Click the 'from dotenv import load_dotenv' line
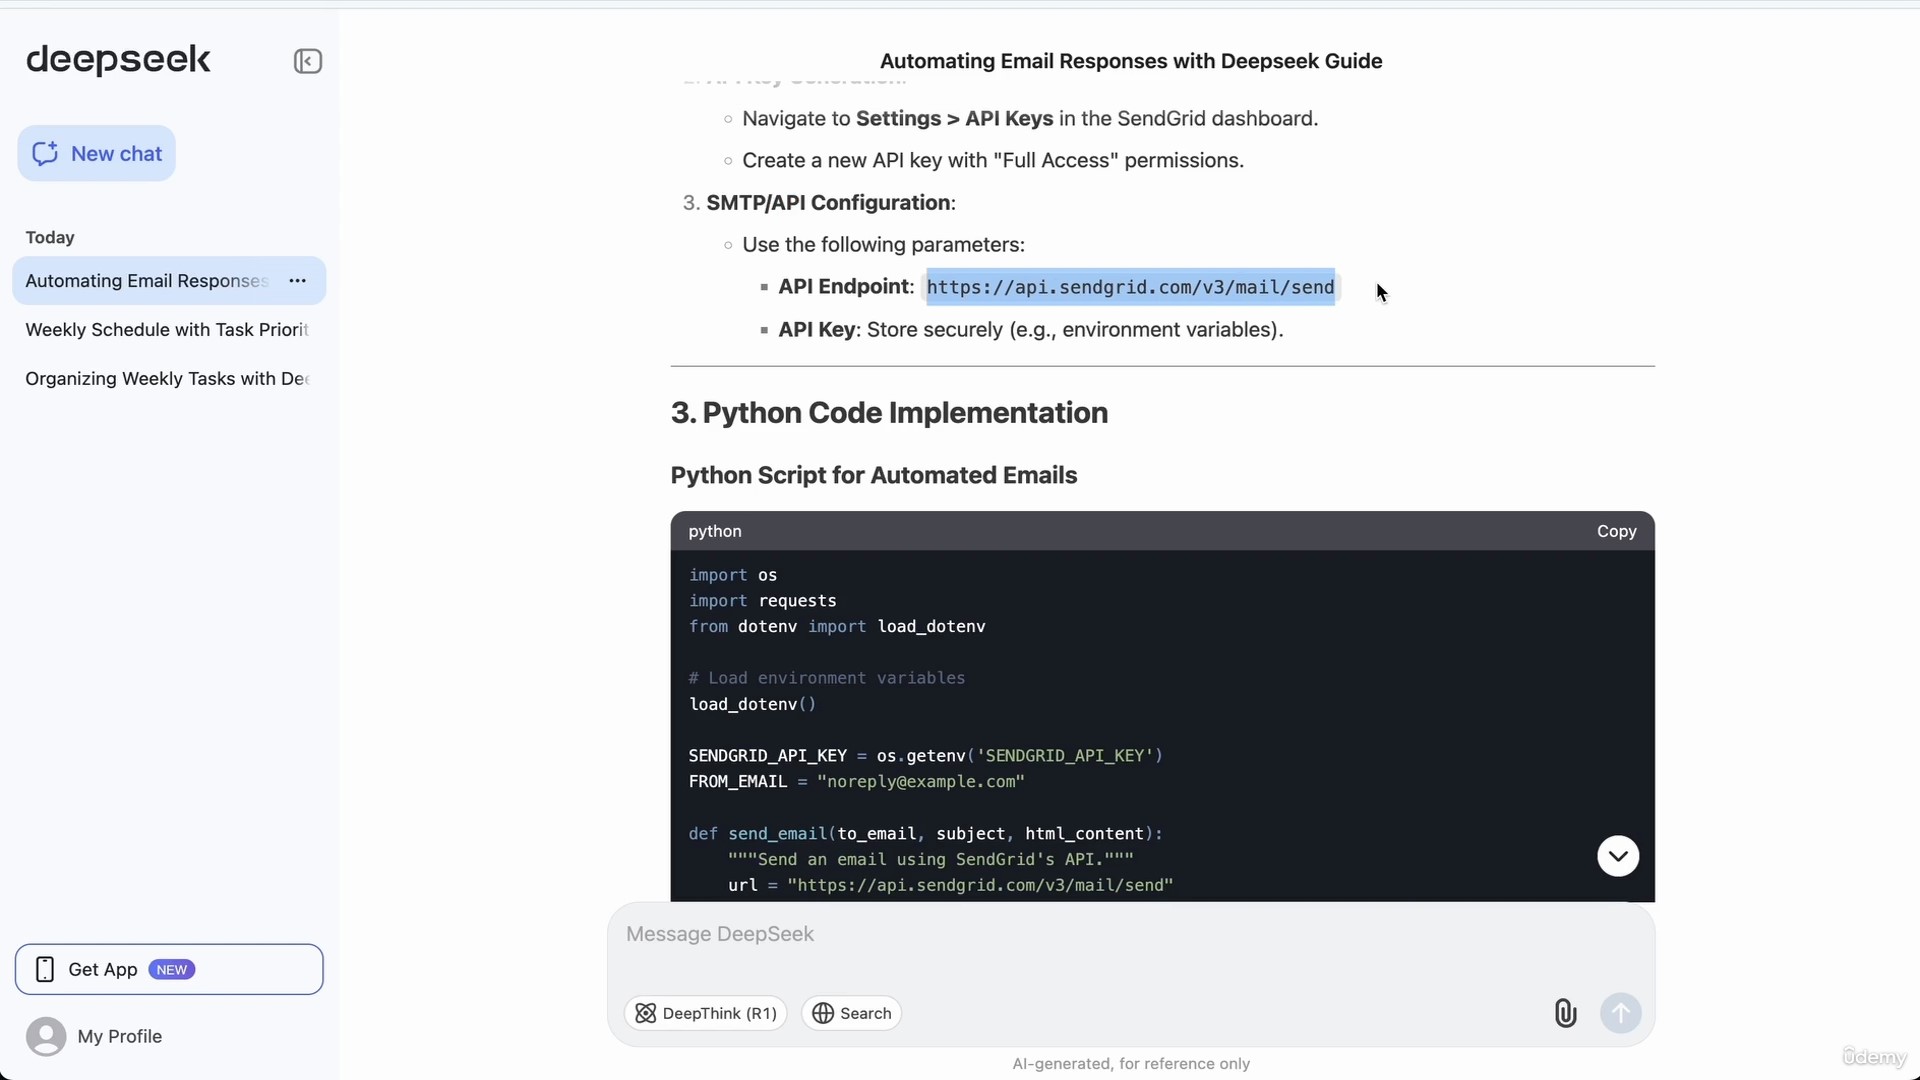 tap(837, 627)
